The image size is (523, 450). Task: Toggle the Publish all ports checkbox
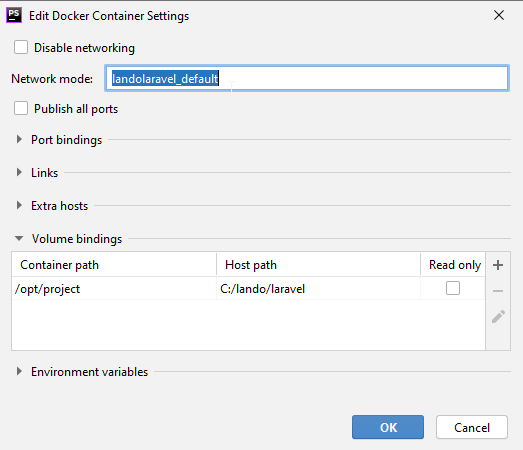pos(21,108)
